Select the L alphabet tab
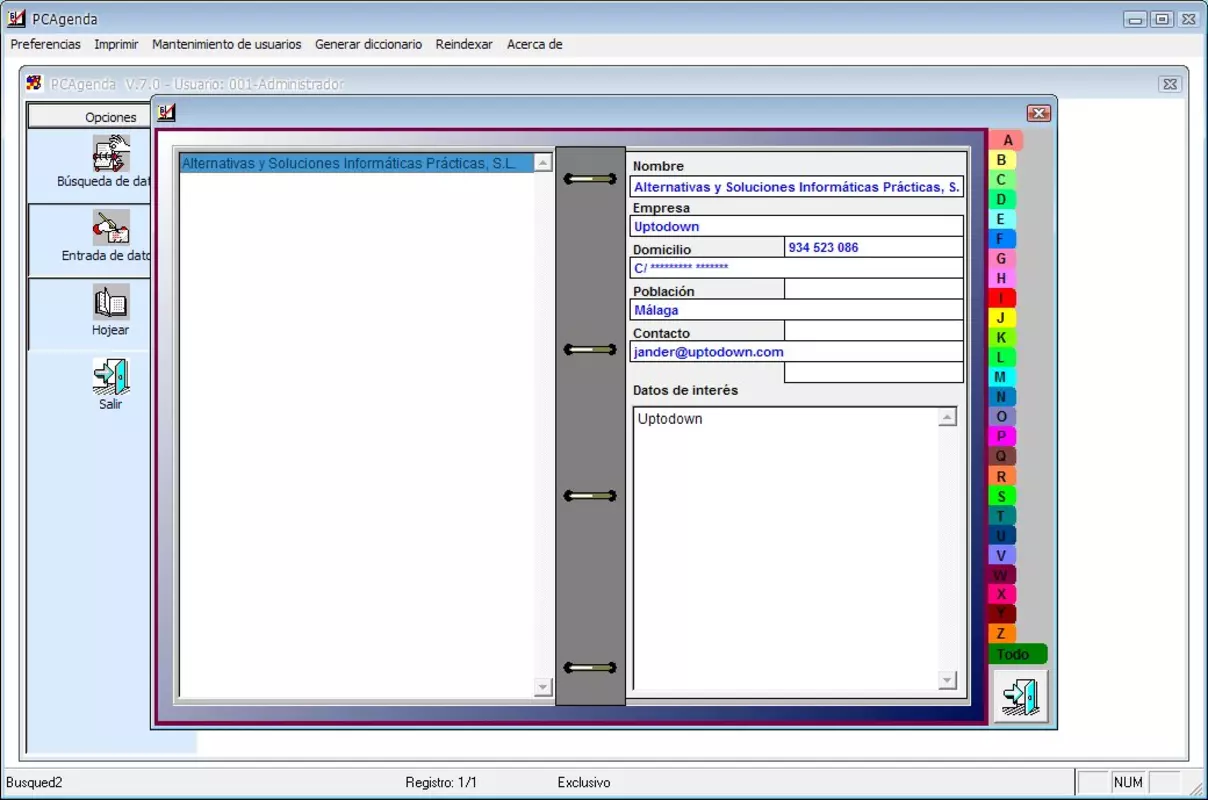Image resolution: width=1208 pixels, height=800 pixels. coord(1002,358)
